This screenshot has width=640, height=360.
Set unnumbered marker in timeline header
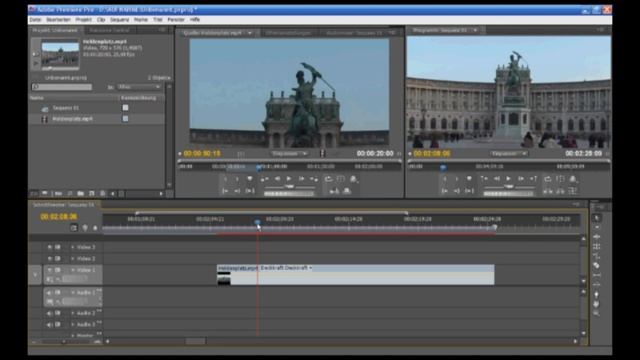pyautogui.click(x=95, y=228)
